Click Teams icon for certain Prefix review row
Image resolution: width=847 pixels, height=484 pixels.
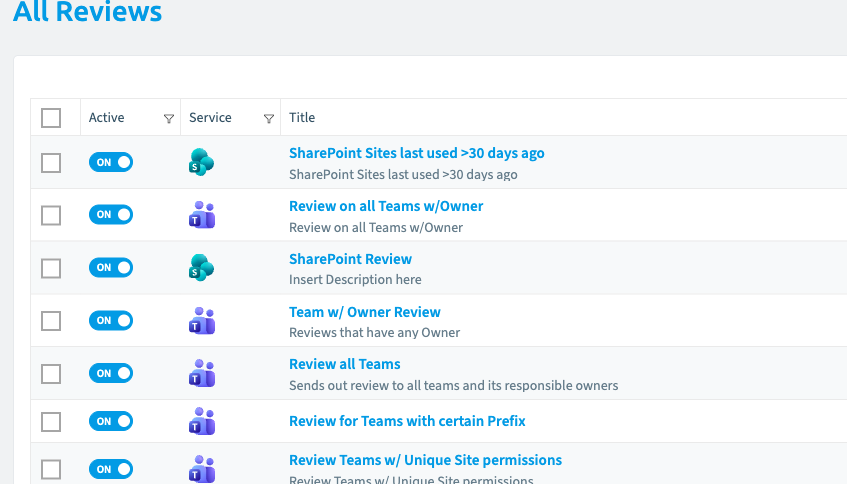(x=202, y=421)
